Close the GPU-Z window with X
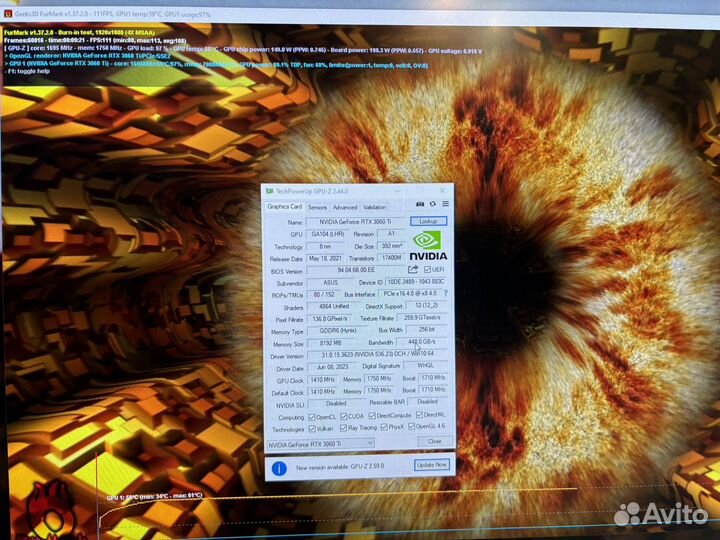 [x=442, y=190]
